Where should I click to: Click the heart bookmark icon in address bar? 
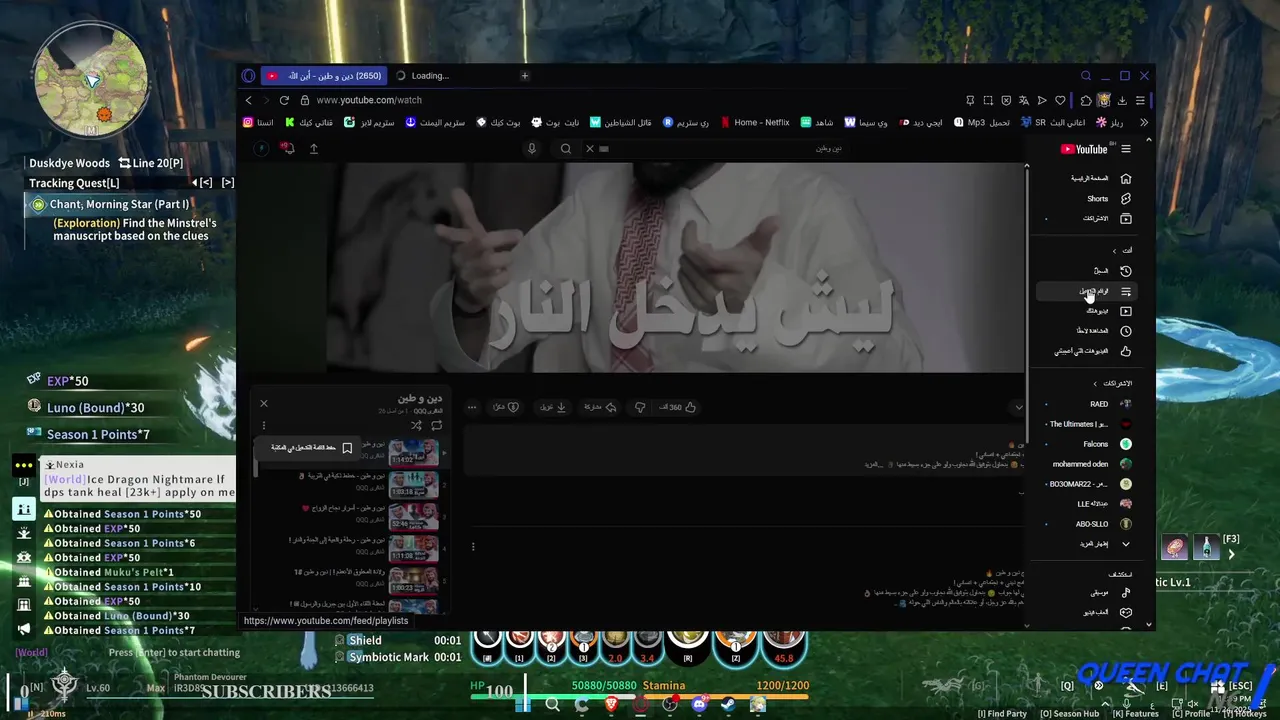pos(1060,100)
